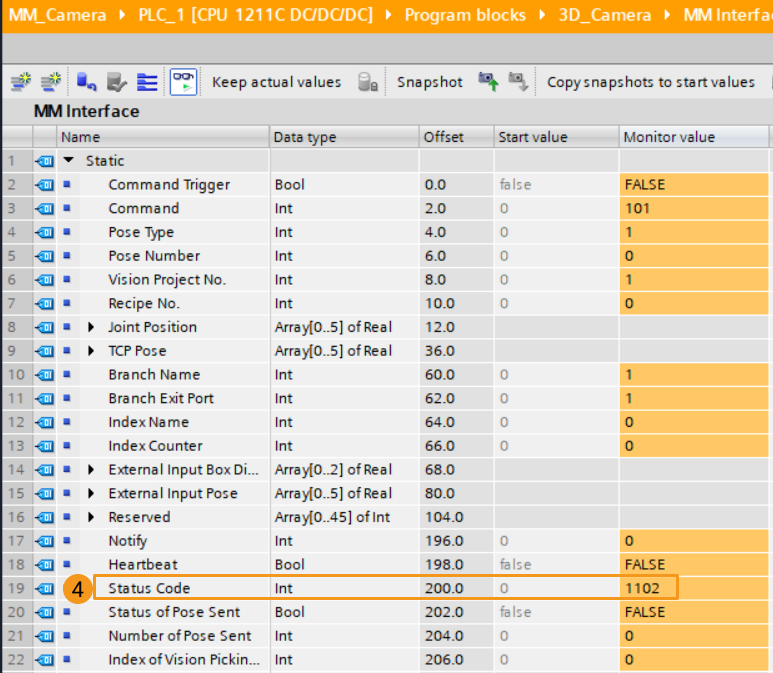Click Copy snapshots to start values
Screen dimensions: 773x673
(650, 82)
